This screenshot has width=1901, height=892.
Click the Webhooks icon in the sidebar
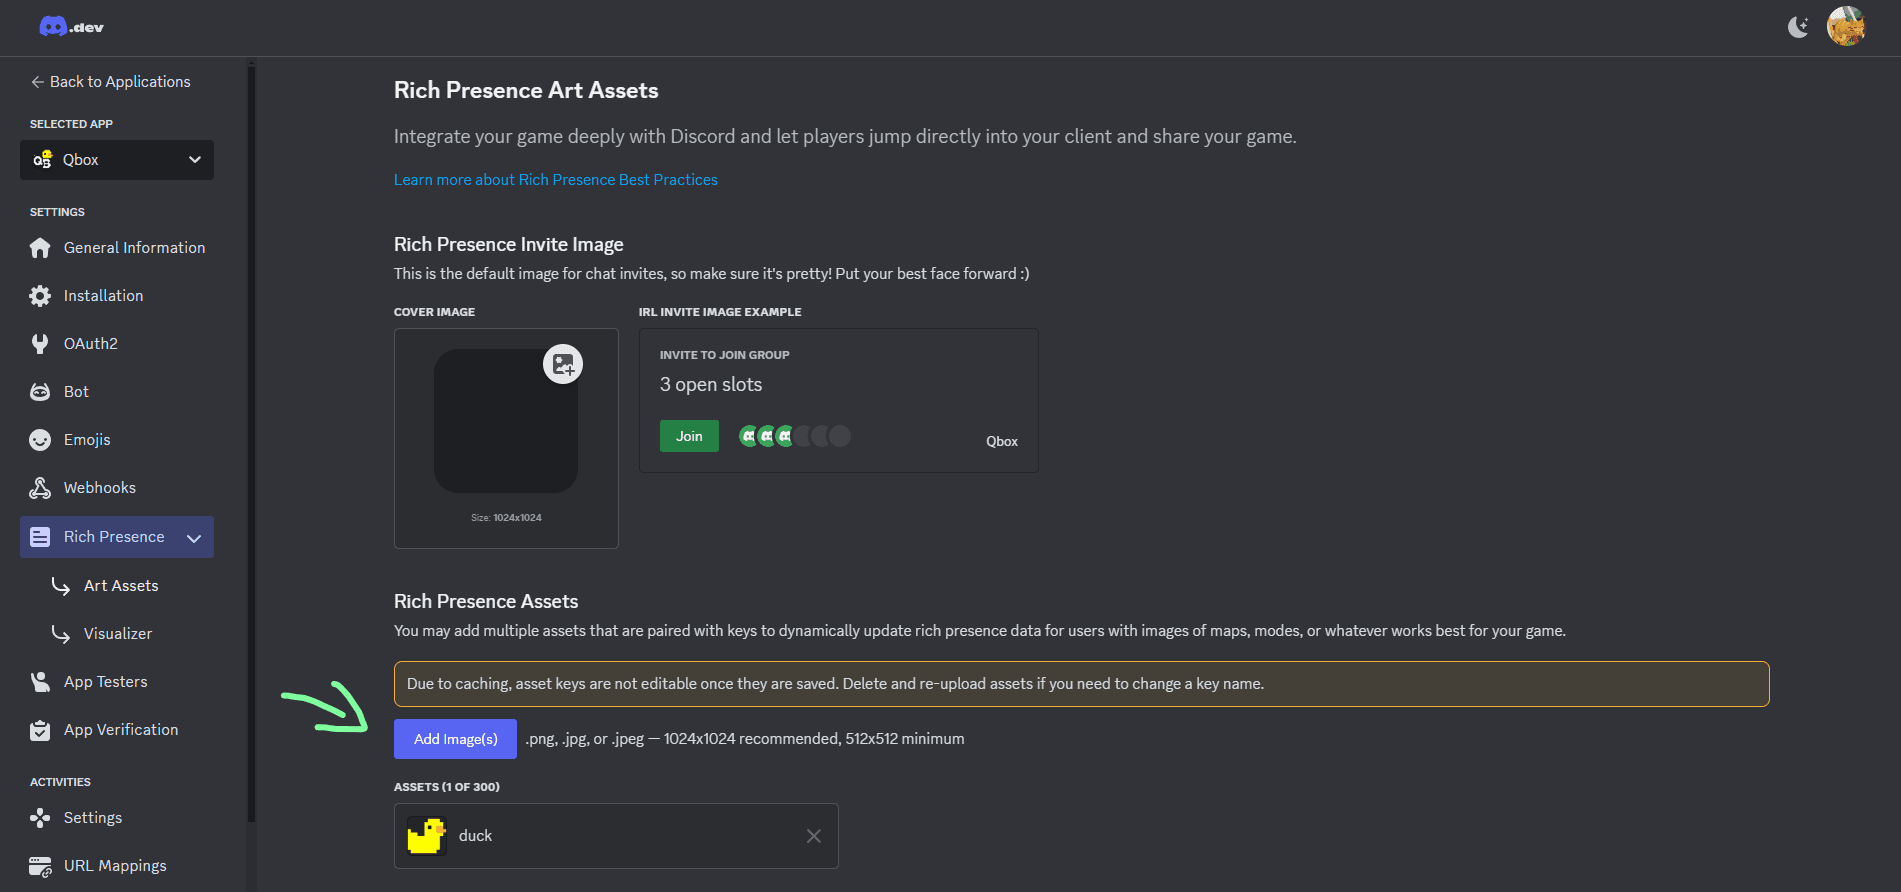[40, 488]
